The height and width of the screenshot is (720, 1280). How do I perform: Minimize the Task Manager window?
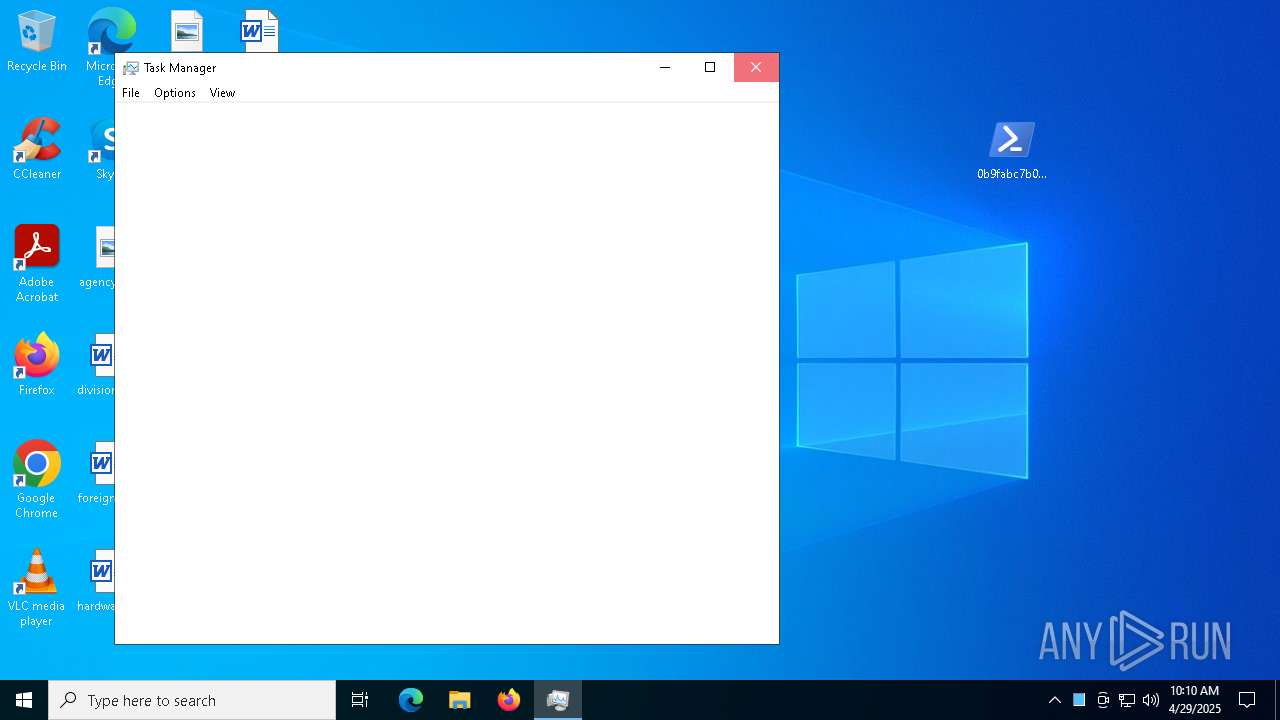tap(665, 67)
